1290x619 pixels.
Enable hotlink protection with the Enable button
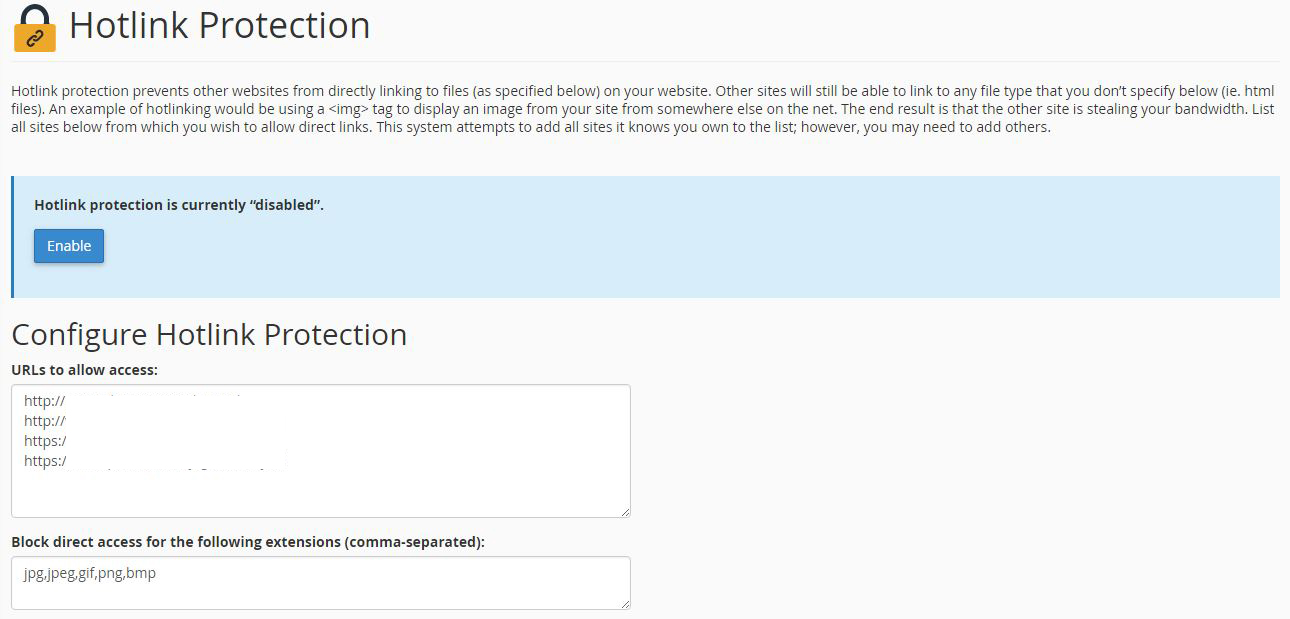tap(69, 246)
